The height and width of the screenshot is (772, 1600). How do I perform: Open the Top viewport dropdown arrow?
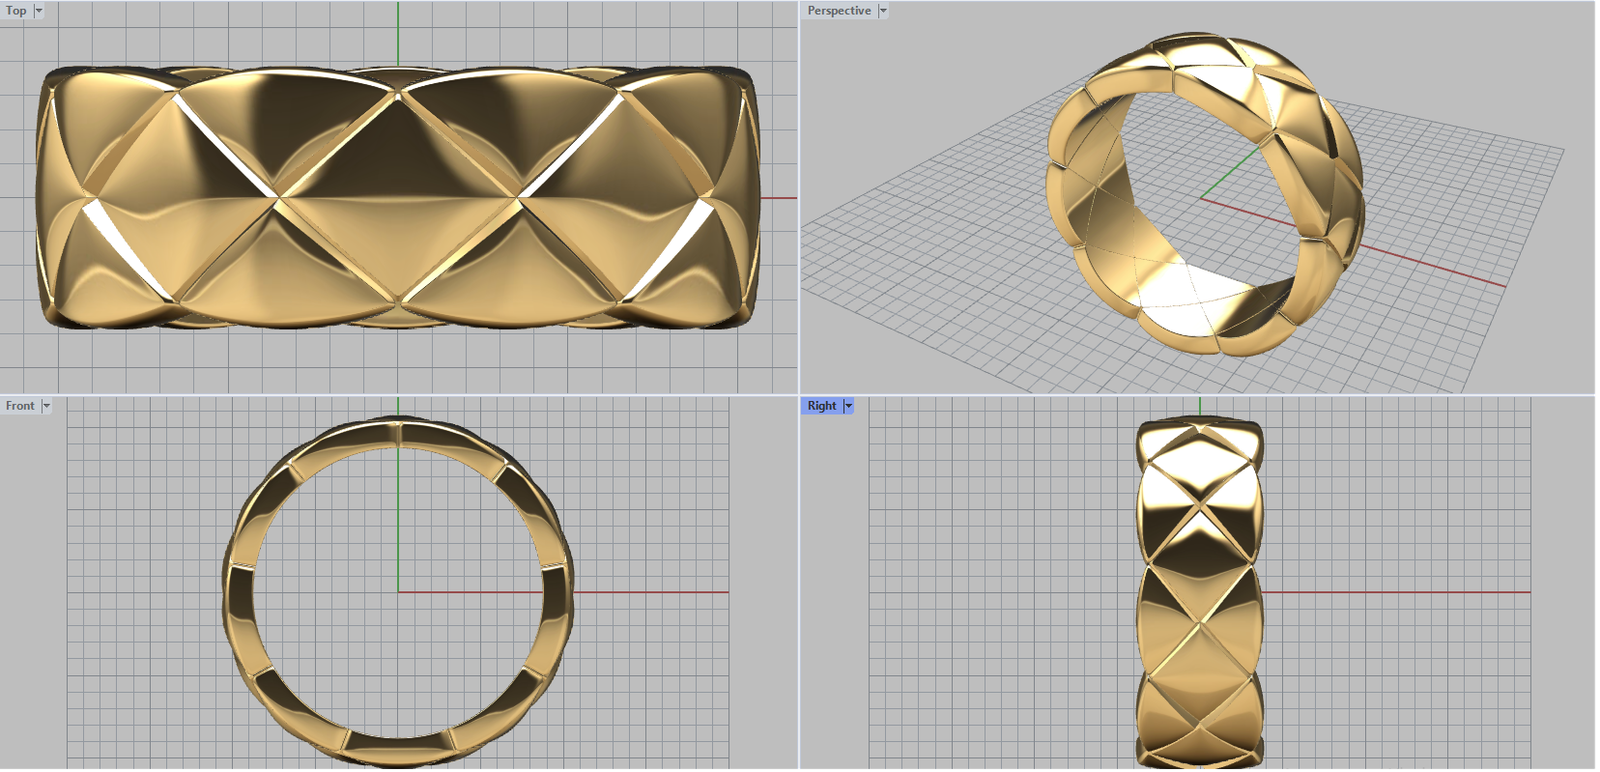(39, 11)
